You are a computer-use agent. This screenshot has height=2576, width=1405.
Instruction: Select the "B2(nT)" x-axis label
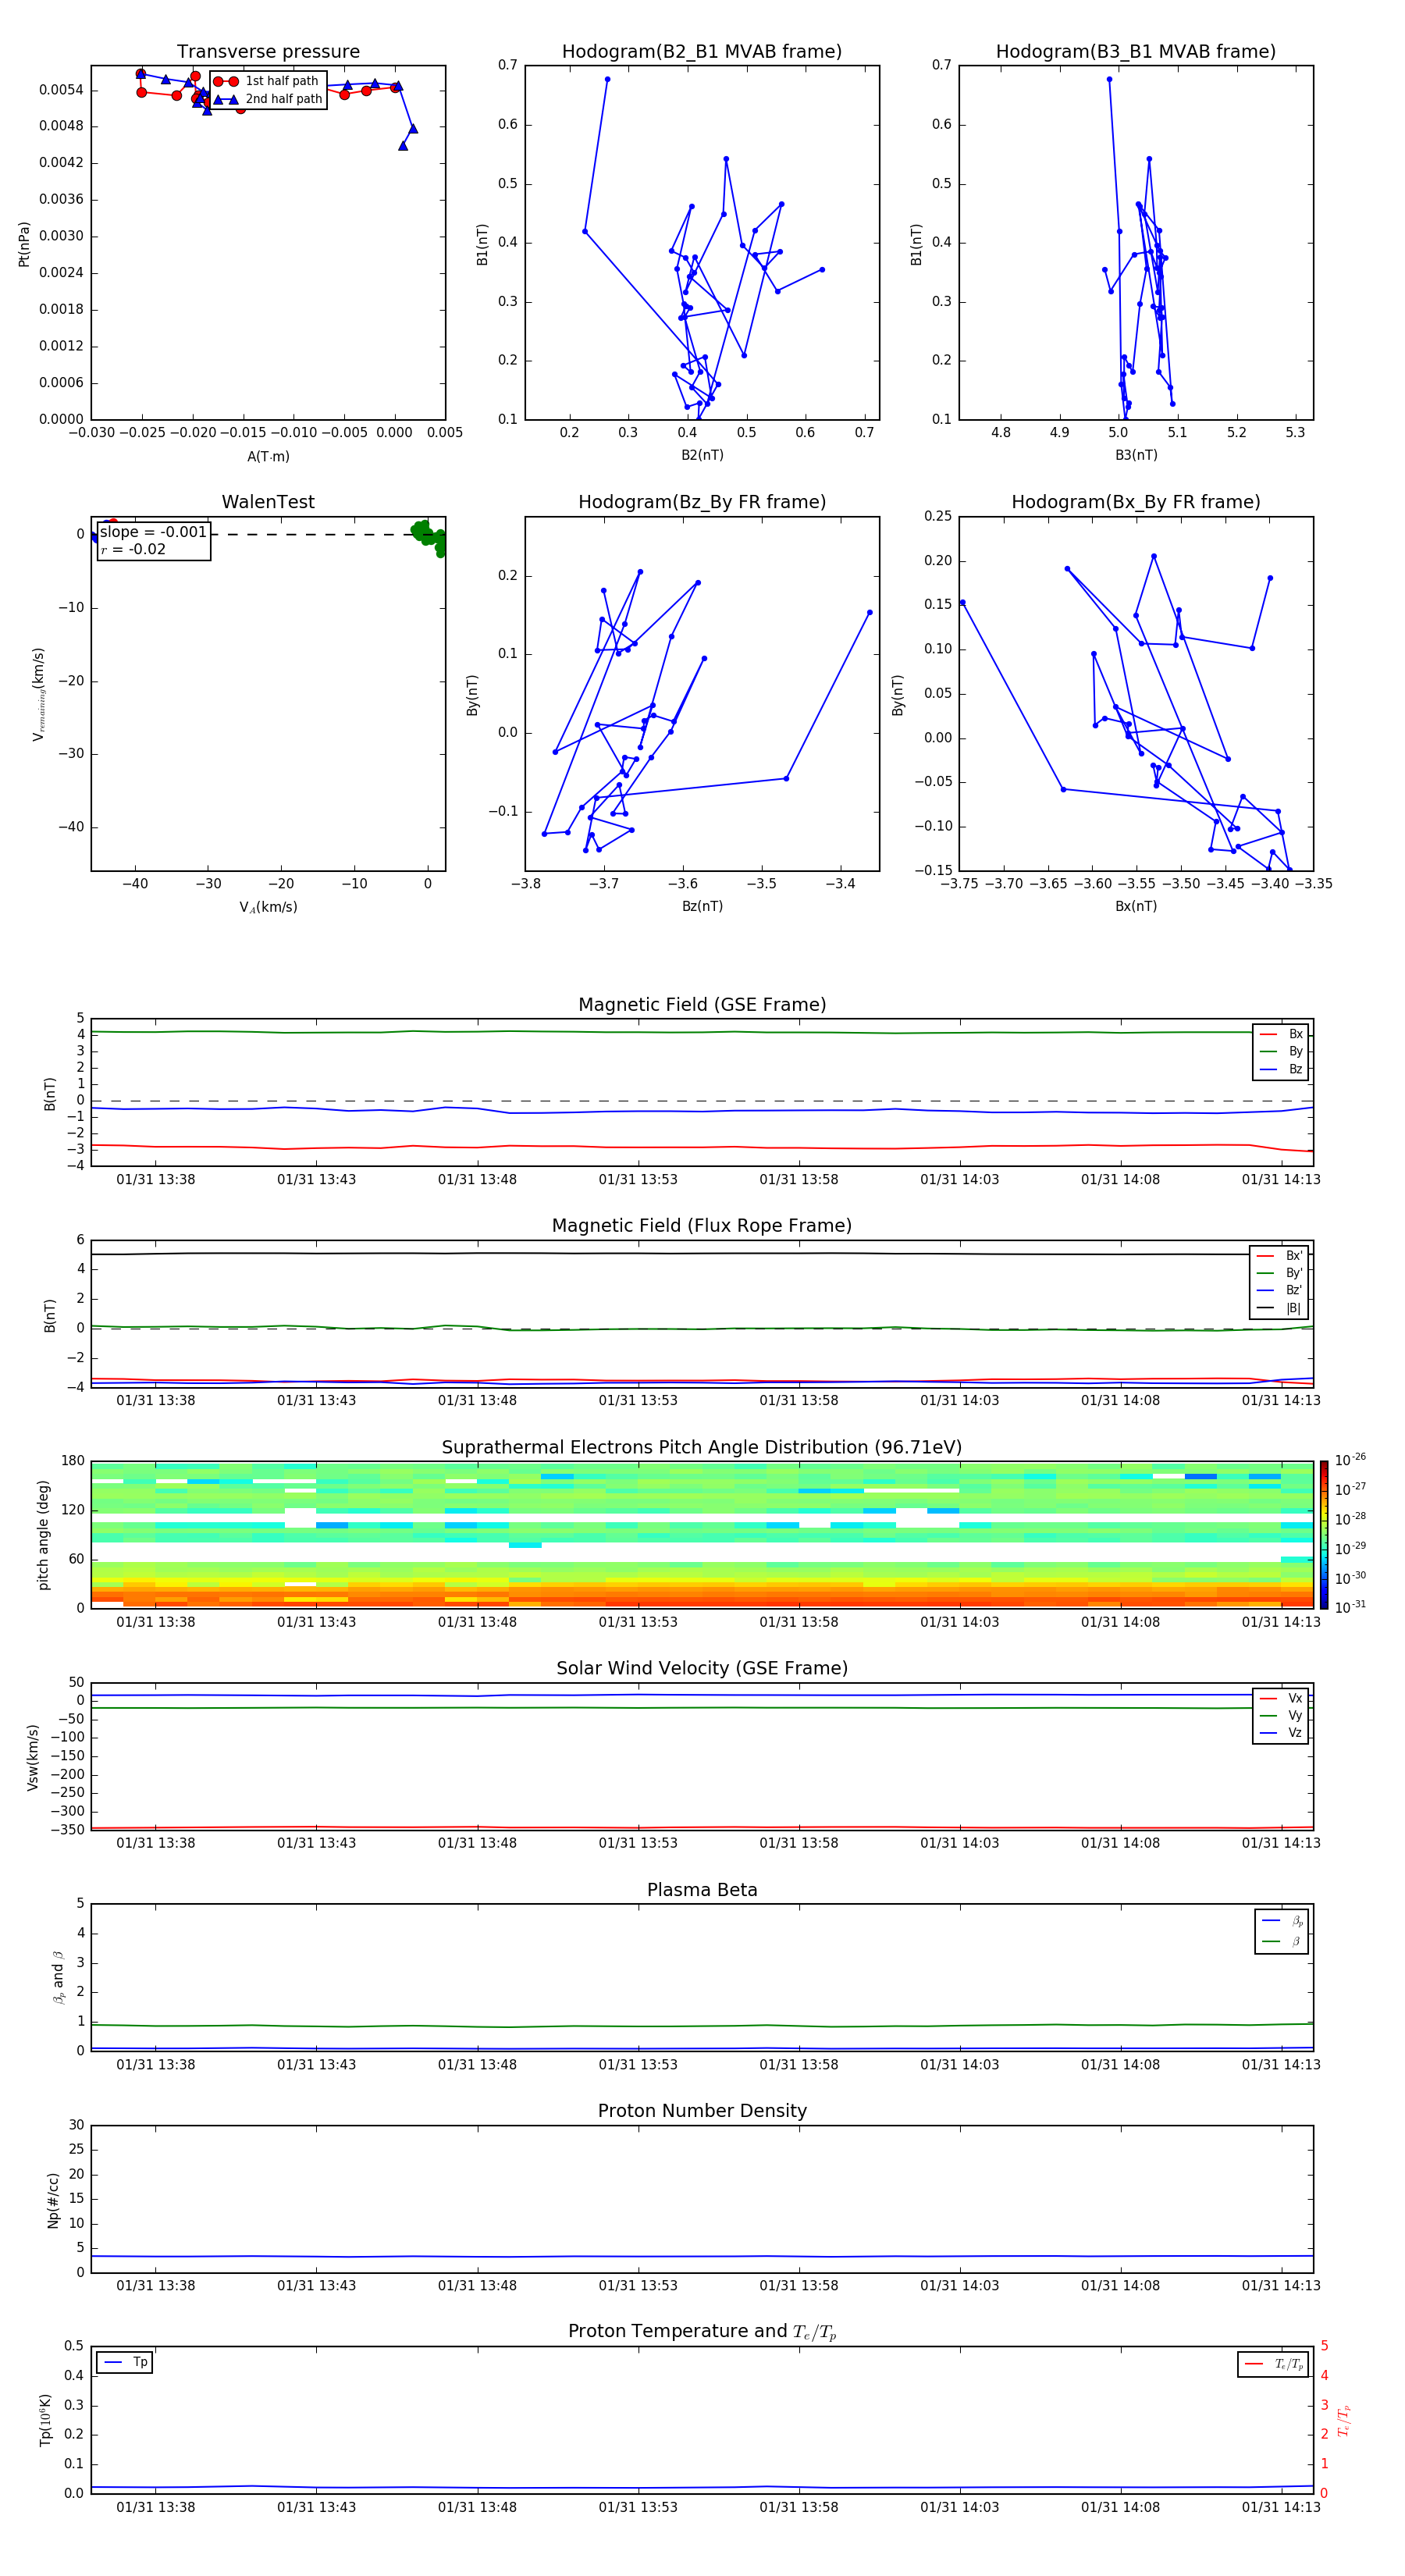[x=702, y=455]
